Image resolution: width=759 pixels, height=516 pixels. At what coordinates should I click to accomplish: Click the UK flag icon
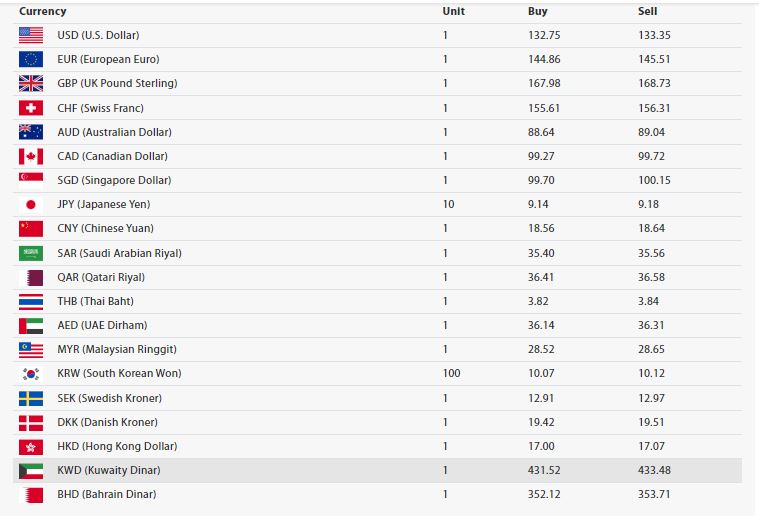(x=30, y=83)
